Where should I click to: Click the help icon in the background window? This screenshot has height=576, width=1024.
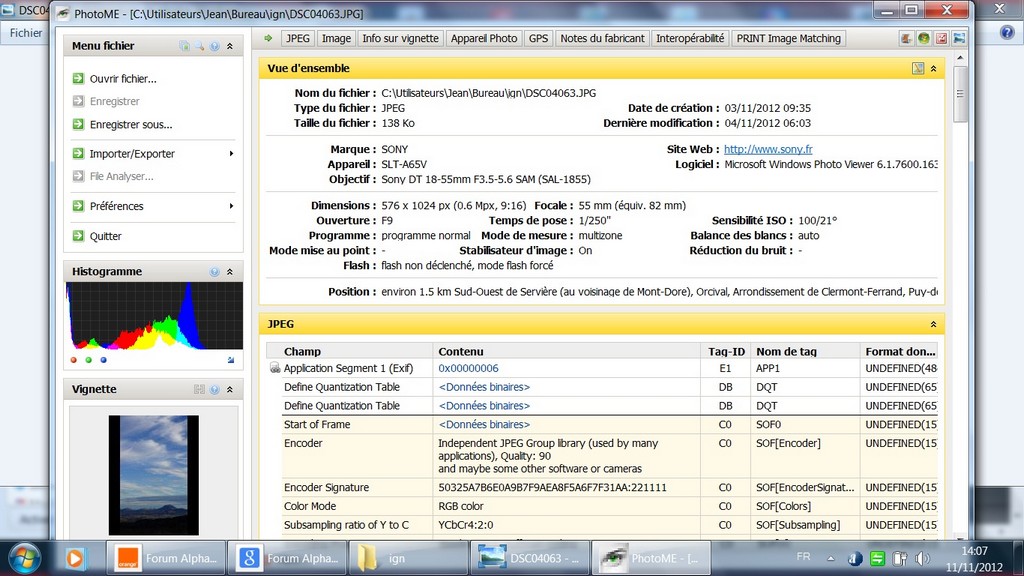click(x=1007, y=33)
